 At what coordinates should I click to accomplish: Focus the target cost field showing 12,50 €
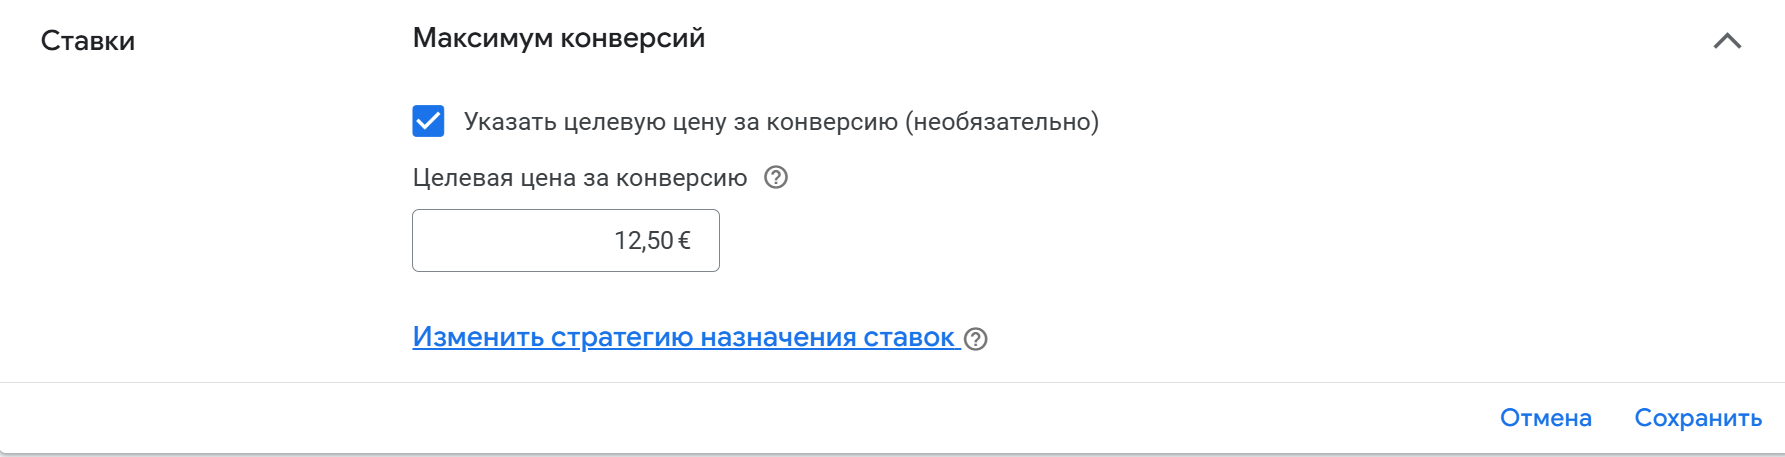pos(565,240)
